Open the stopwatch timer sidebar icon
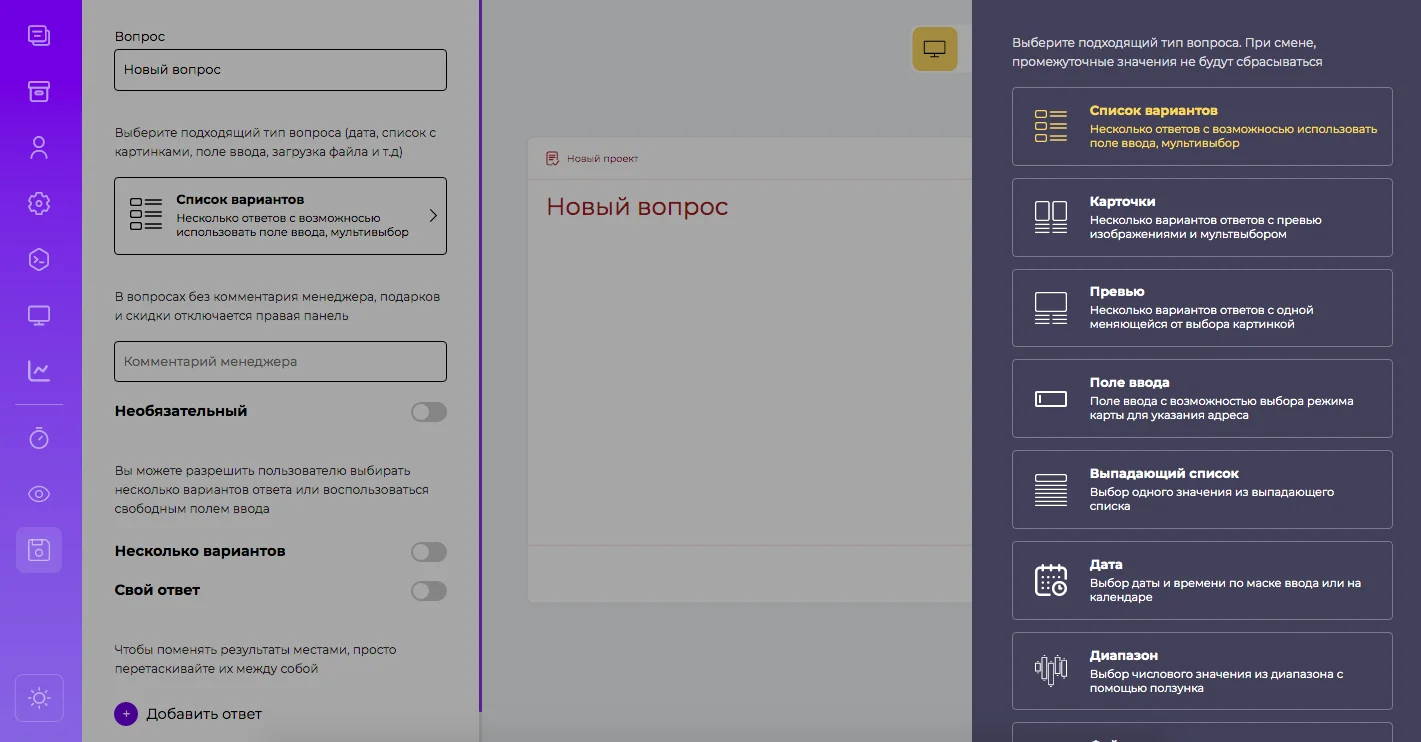Image resolution: width=1421 pixels, height=742 pixels. (39, 438)
